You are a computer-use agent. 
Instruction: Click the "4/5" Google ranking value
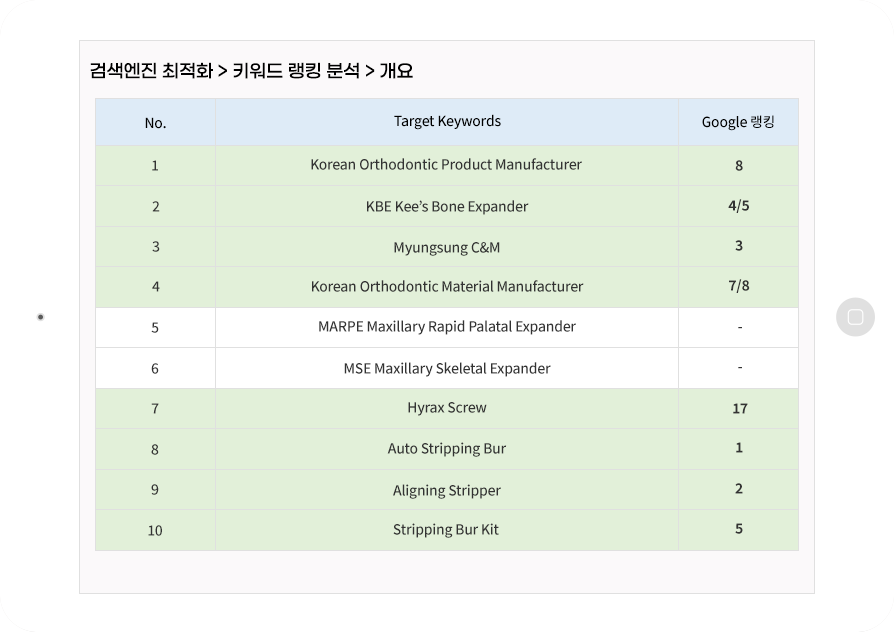click(x=739, y=205)
